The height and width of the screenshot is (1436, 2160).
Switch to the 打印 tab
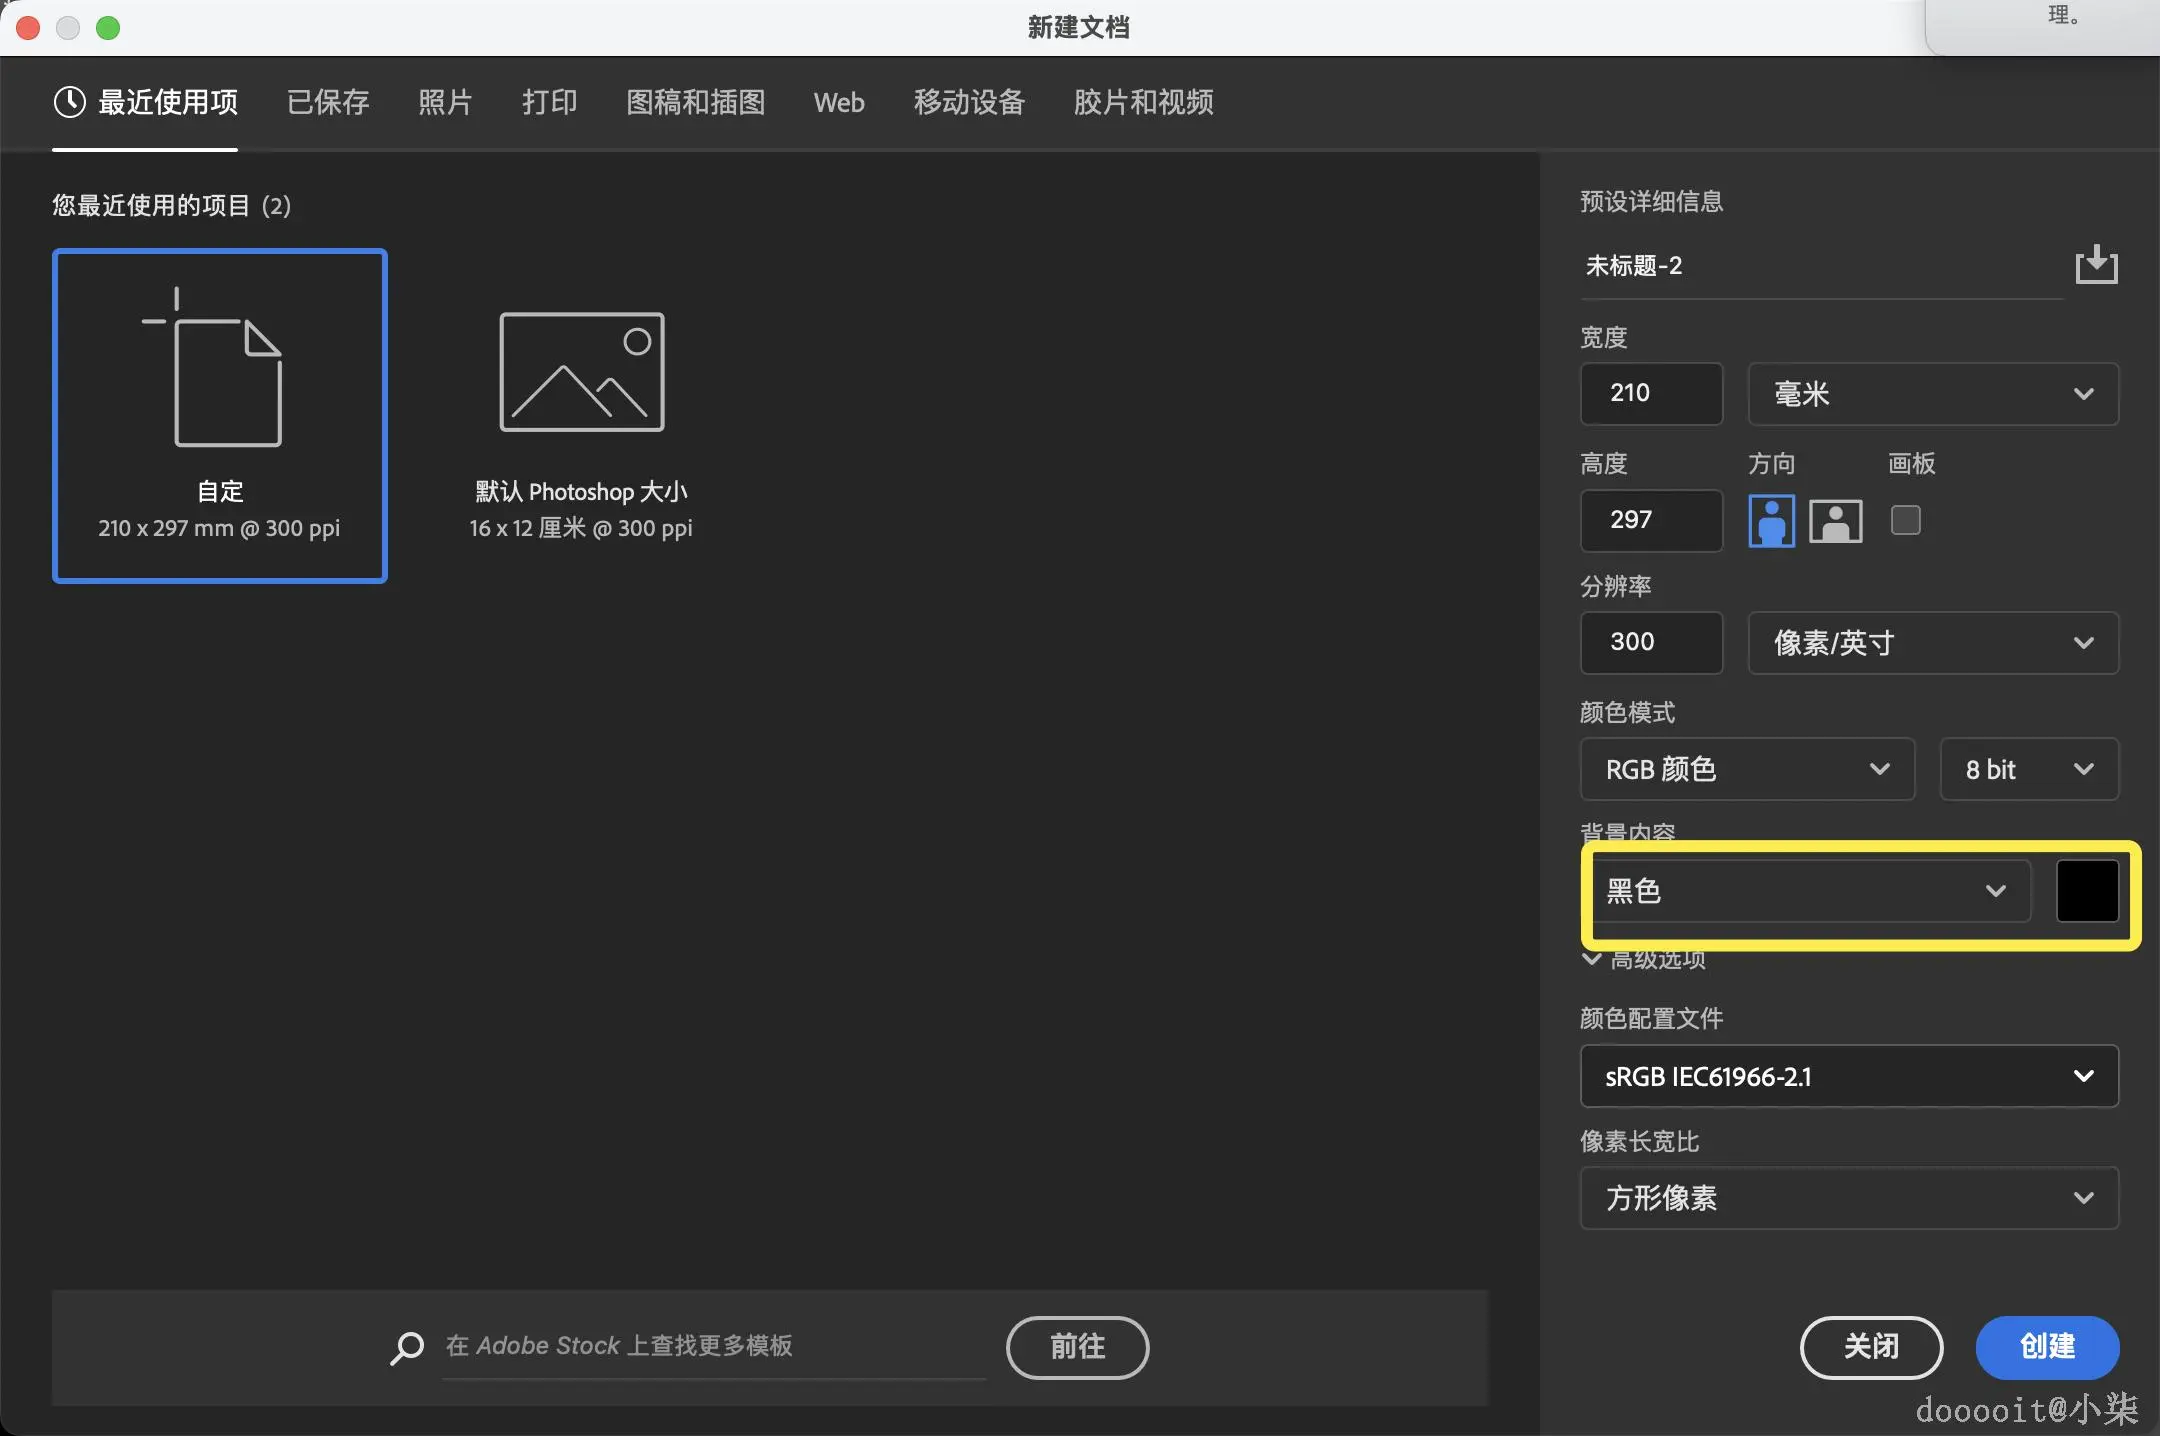click(549, 101)
